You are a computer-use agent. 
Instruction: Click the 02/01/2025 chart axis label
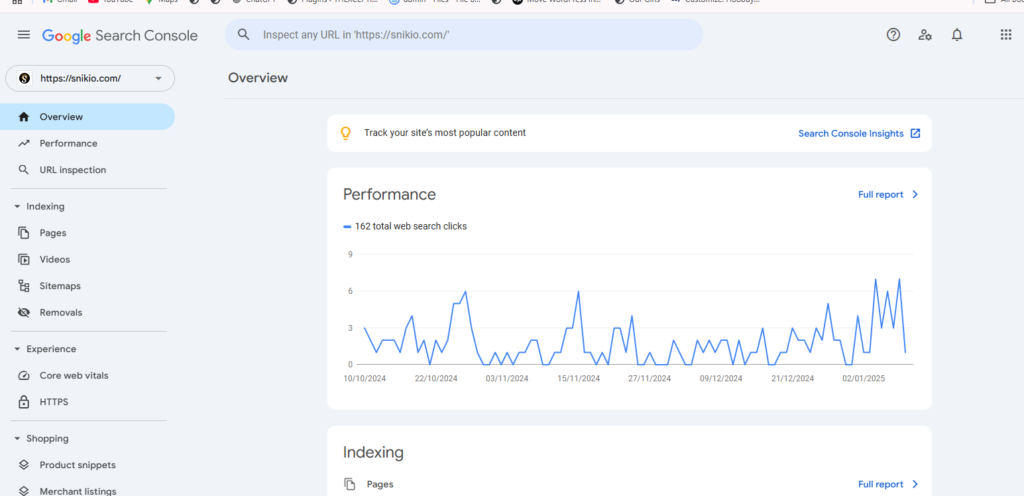point(863,378)
